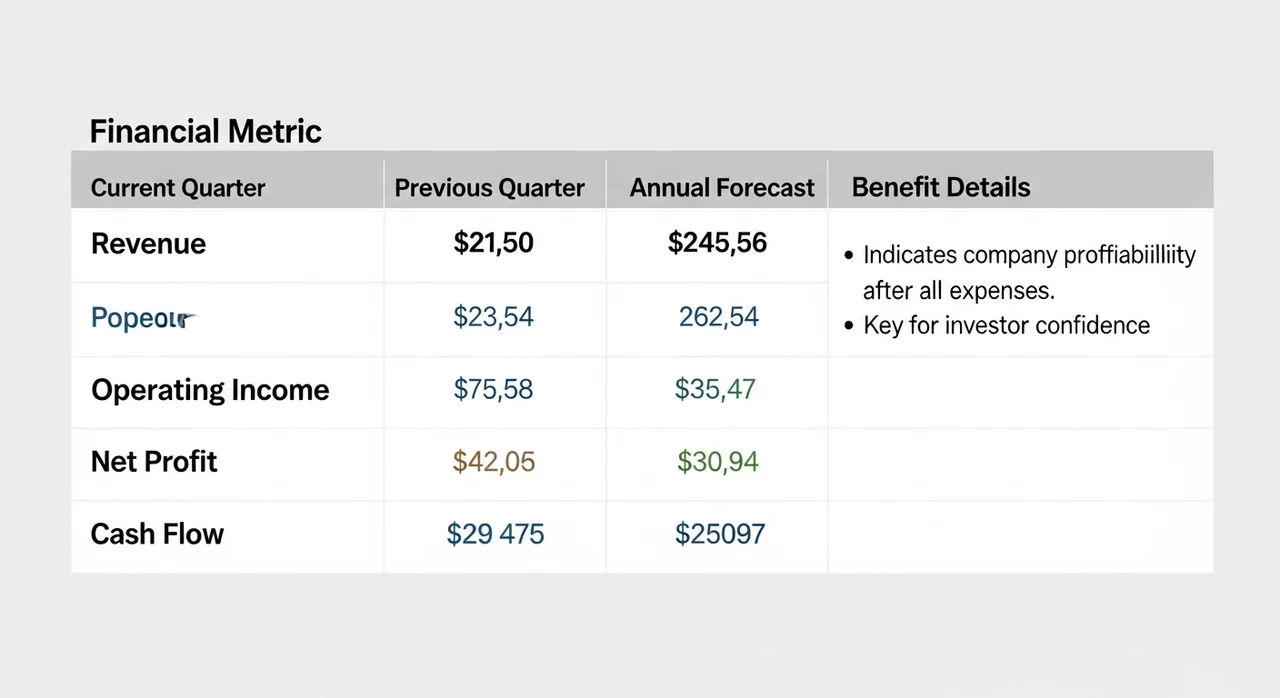Click the Financial Metric table title
Viewport: 1280px width, 698px height.
(x=205, y=131)
